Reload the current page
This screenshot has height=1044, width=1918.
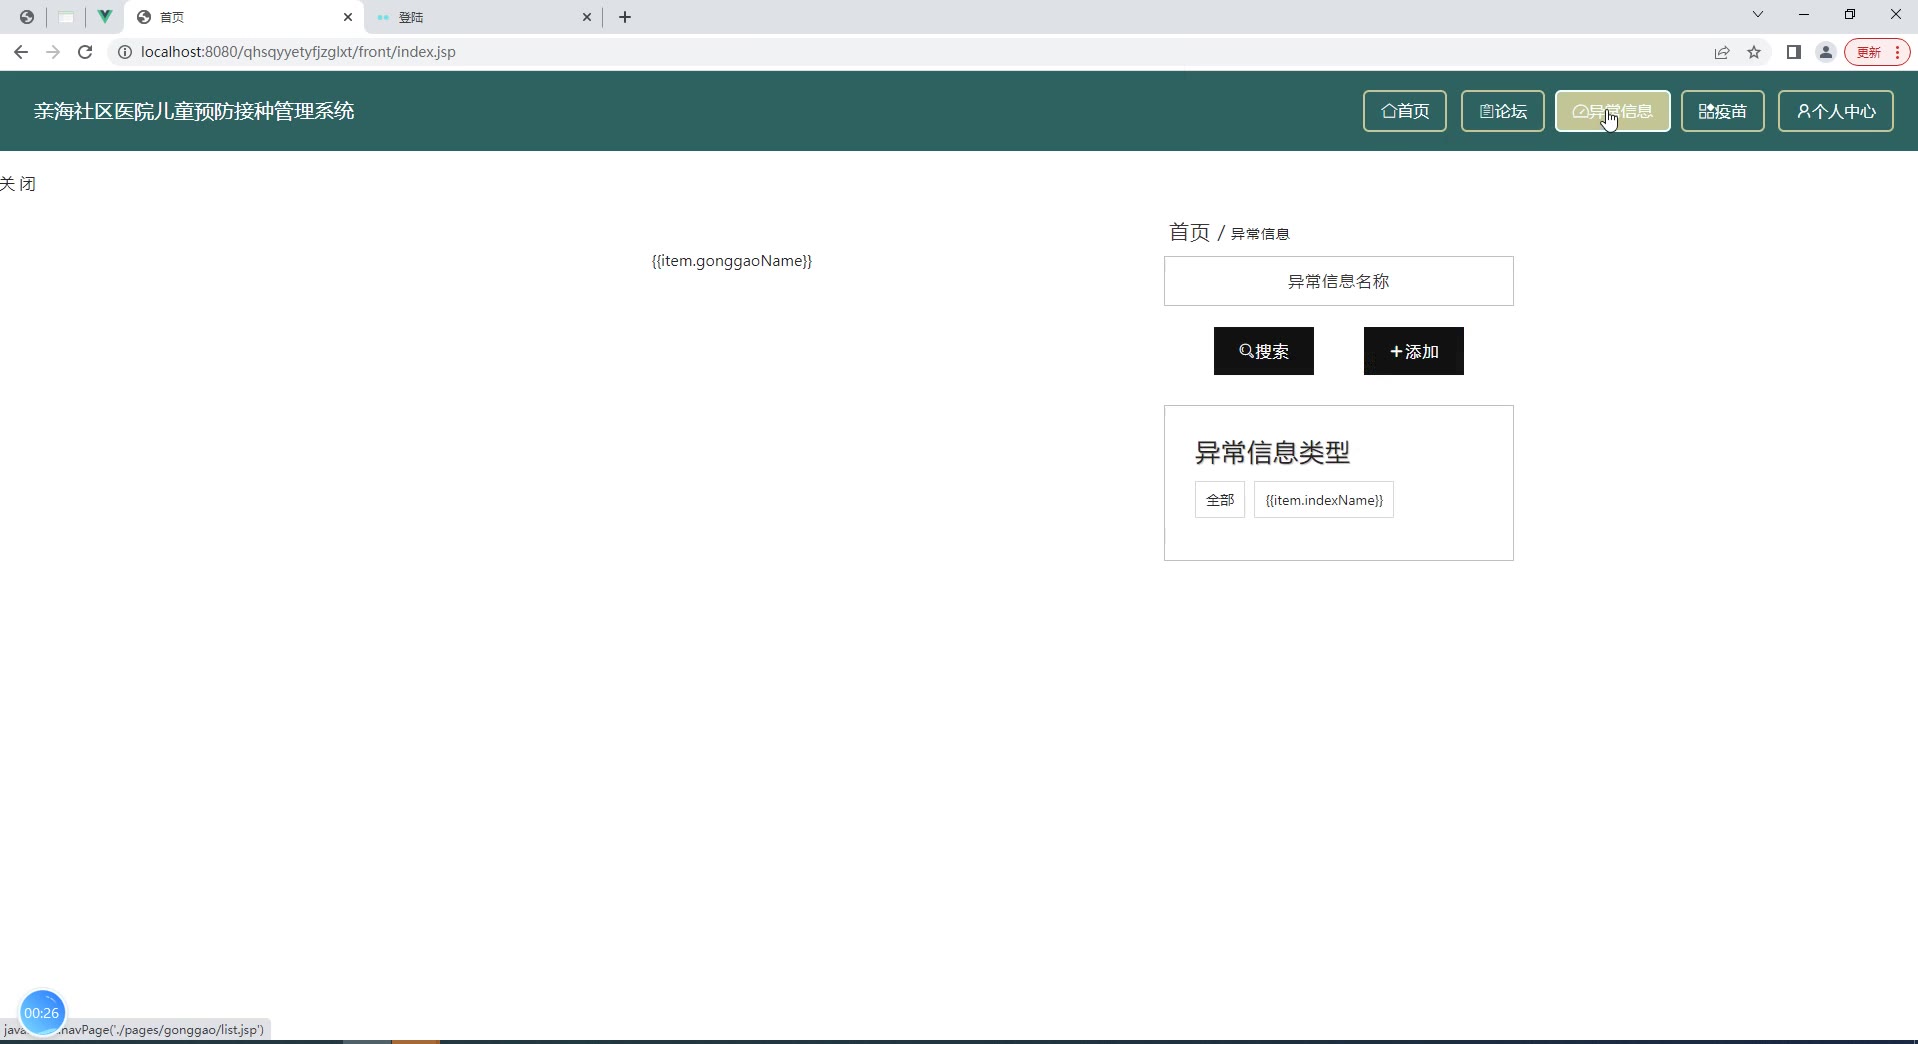[x=85, y=52]
